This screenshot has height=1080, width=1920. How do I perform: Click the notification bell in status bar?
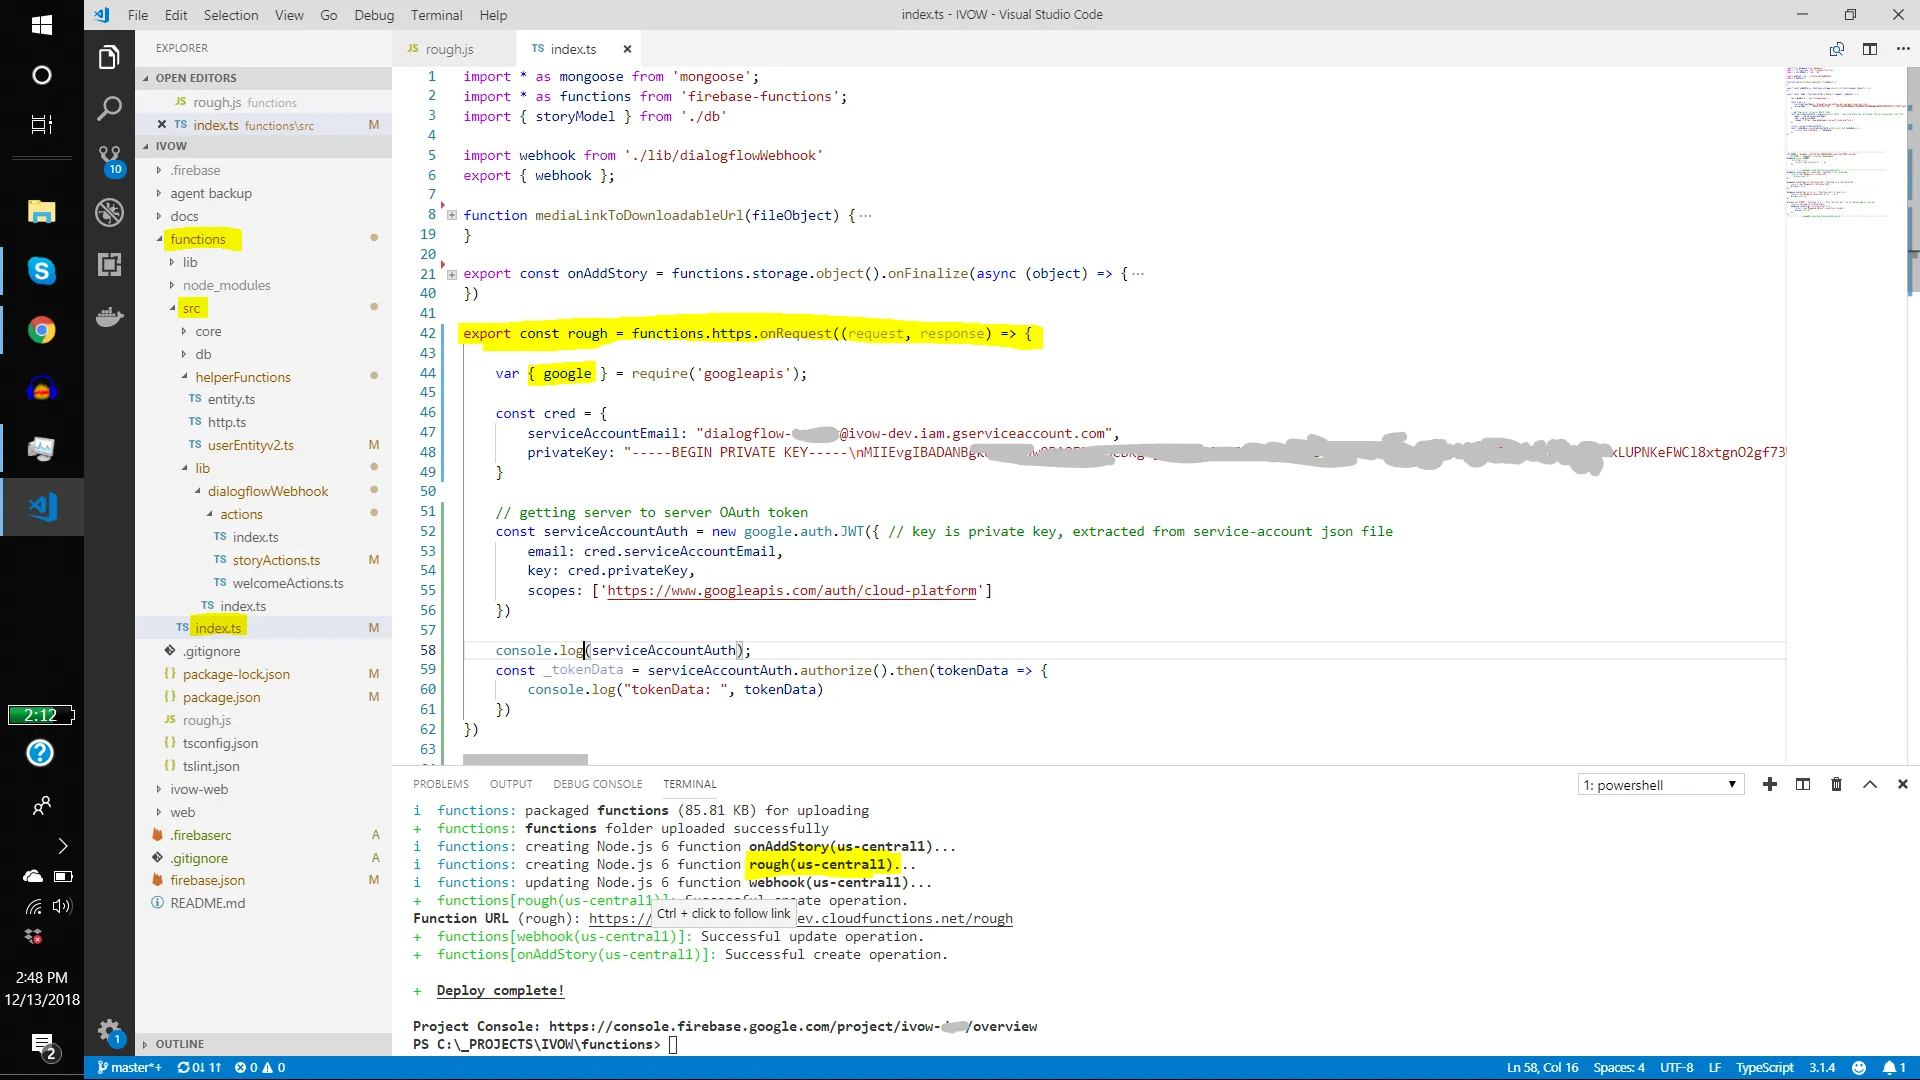(x=1888, y=1068)
